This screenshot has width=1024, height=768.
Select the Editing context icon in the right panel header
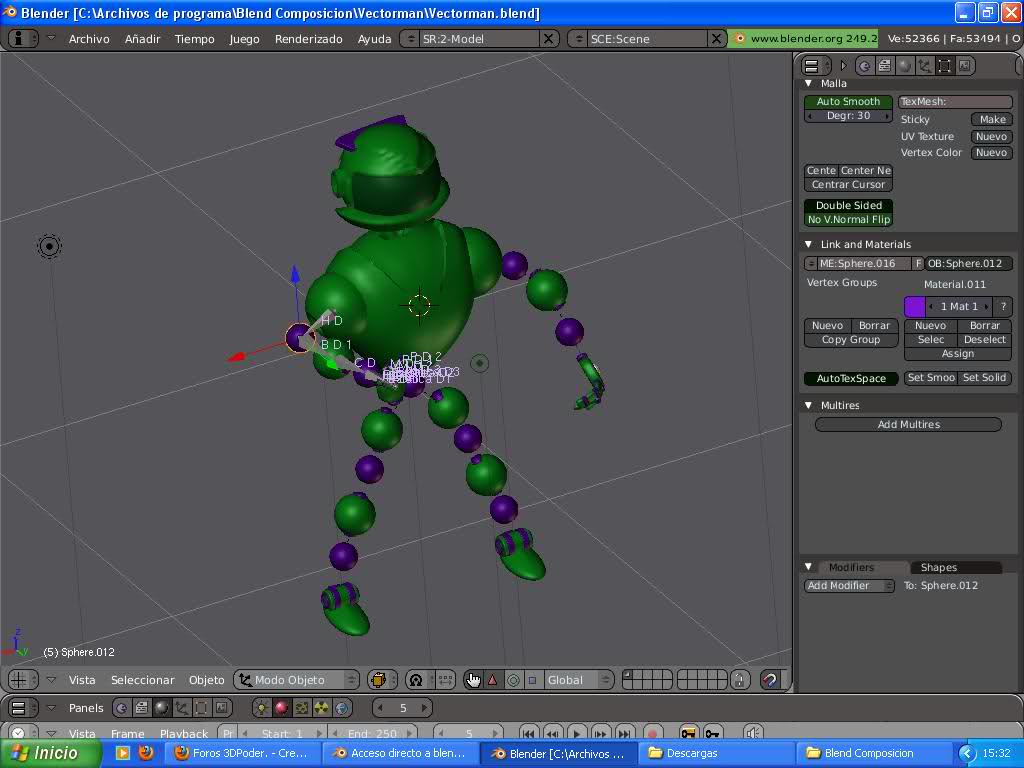(x=944, y=65)
